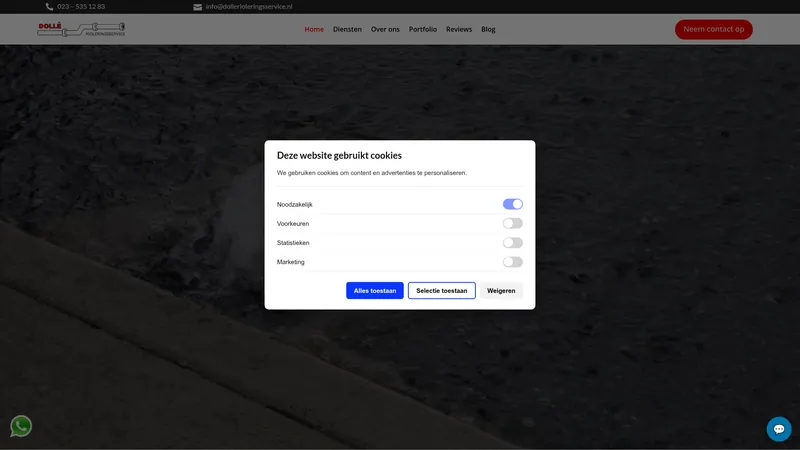Image resolution: width=800 pixels, height=450 pixels.
Task: Enable the Marketing cookie switch
Action: click(x=512, y=262)
